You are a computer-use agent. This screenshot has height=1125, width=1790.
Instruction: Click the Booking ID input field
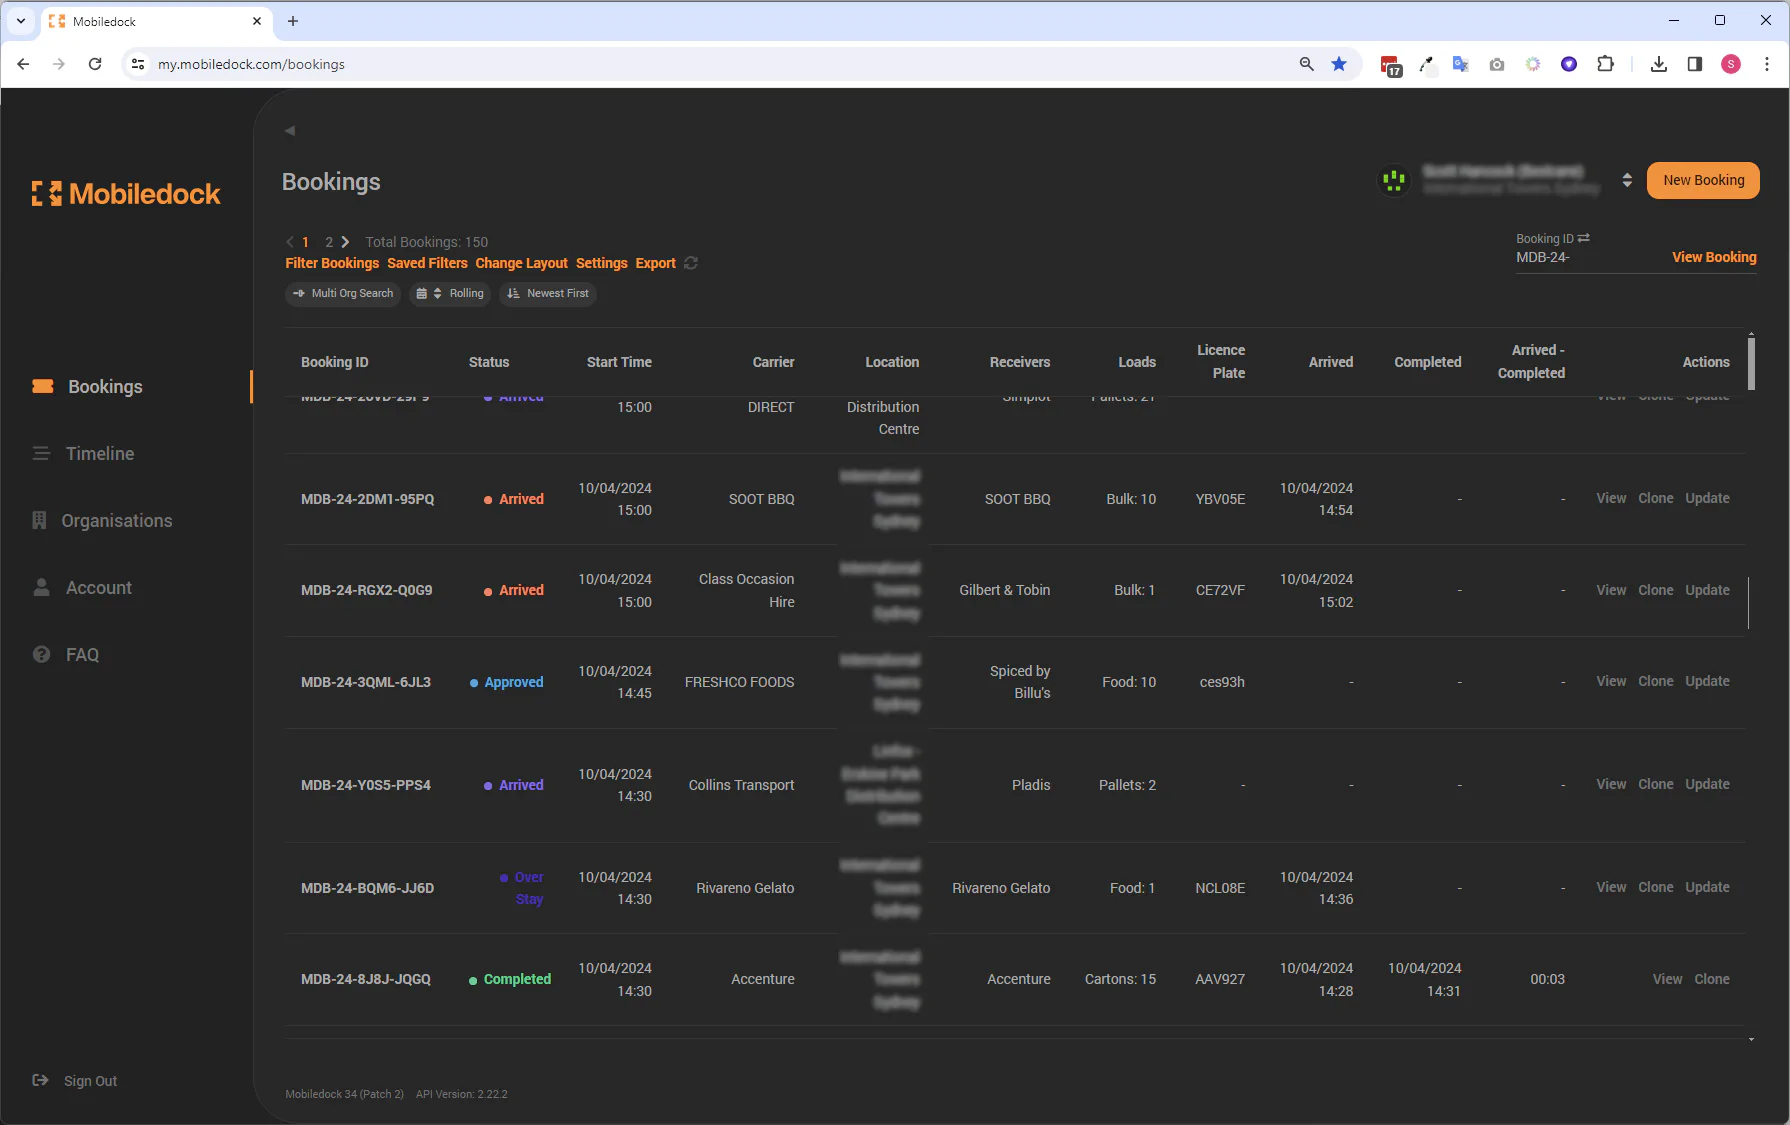(x=1588, y=258)
